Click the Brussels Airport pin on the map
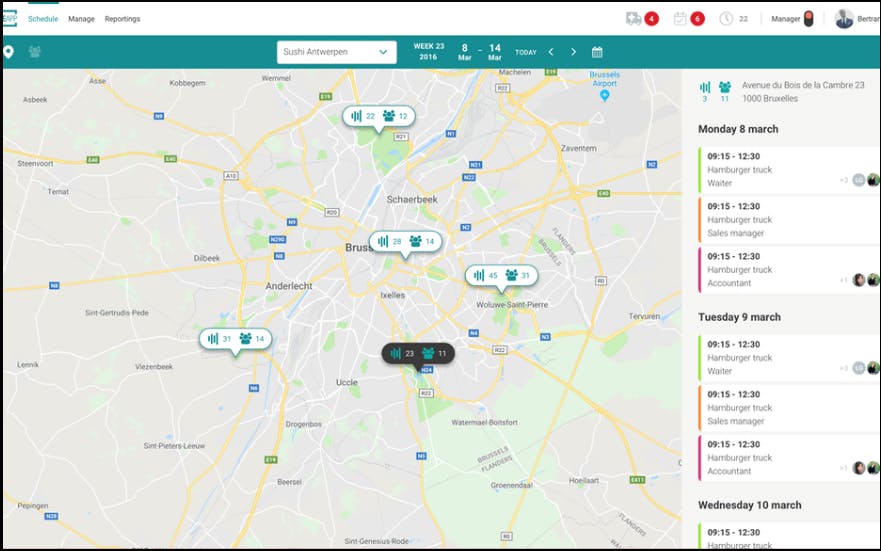The image size is (881, 551). coord(605,95)
